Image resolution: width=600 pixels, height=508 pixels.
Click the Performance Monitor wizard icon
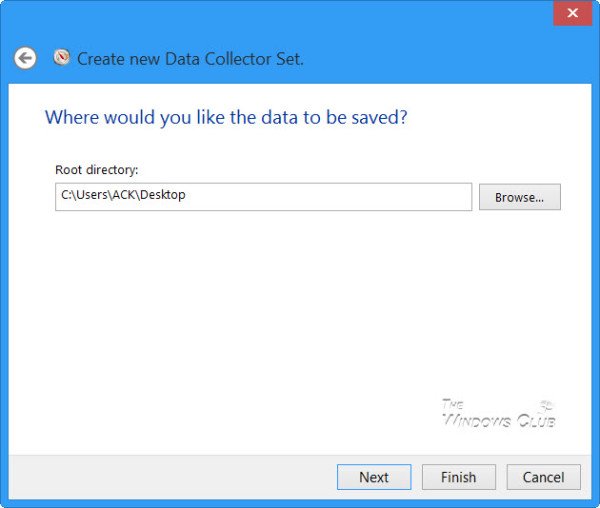click(61, 57)
